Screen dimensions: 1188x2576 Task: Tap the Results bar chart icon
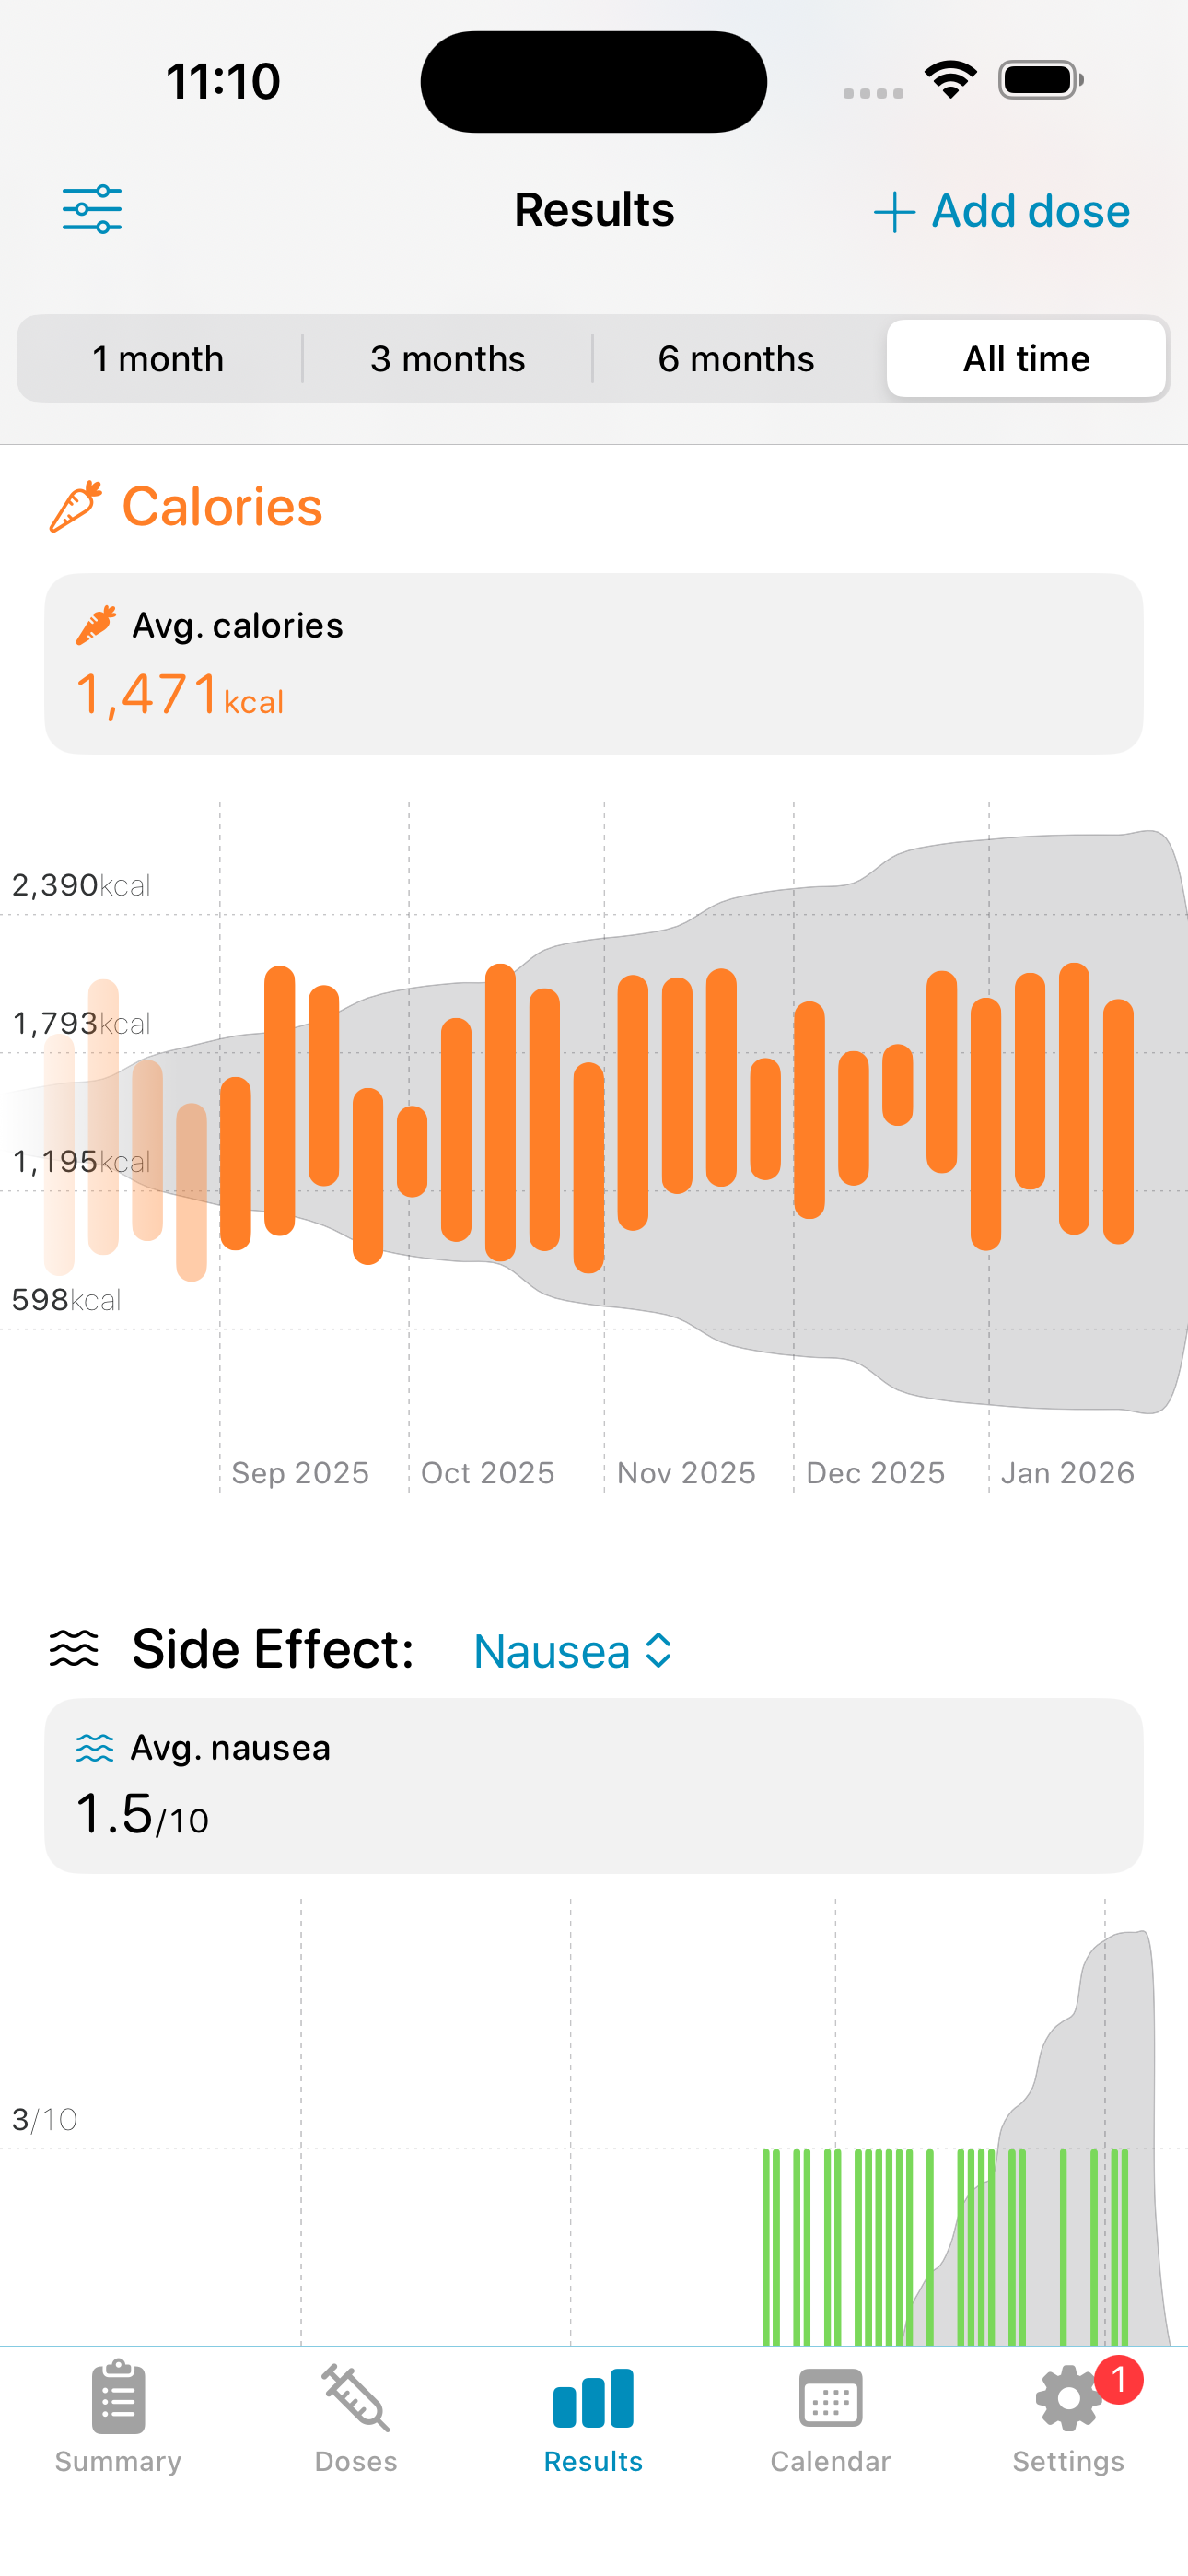(x=593, y=2398)
